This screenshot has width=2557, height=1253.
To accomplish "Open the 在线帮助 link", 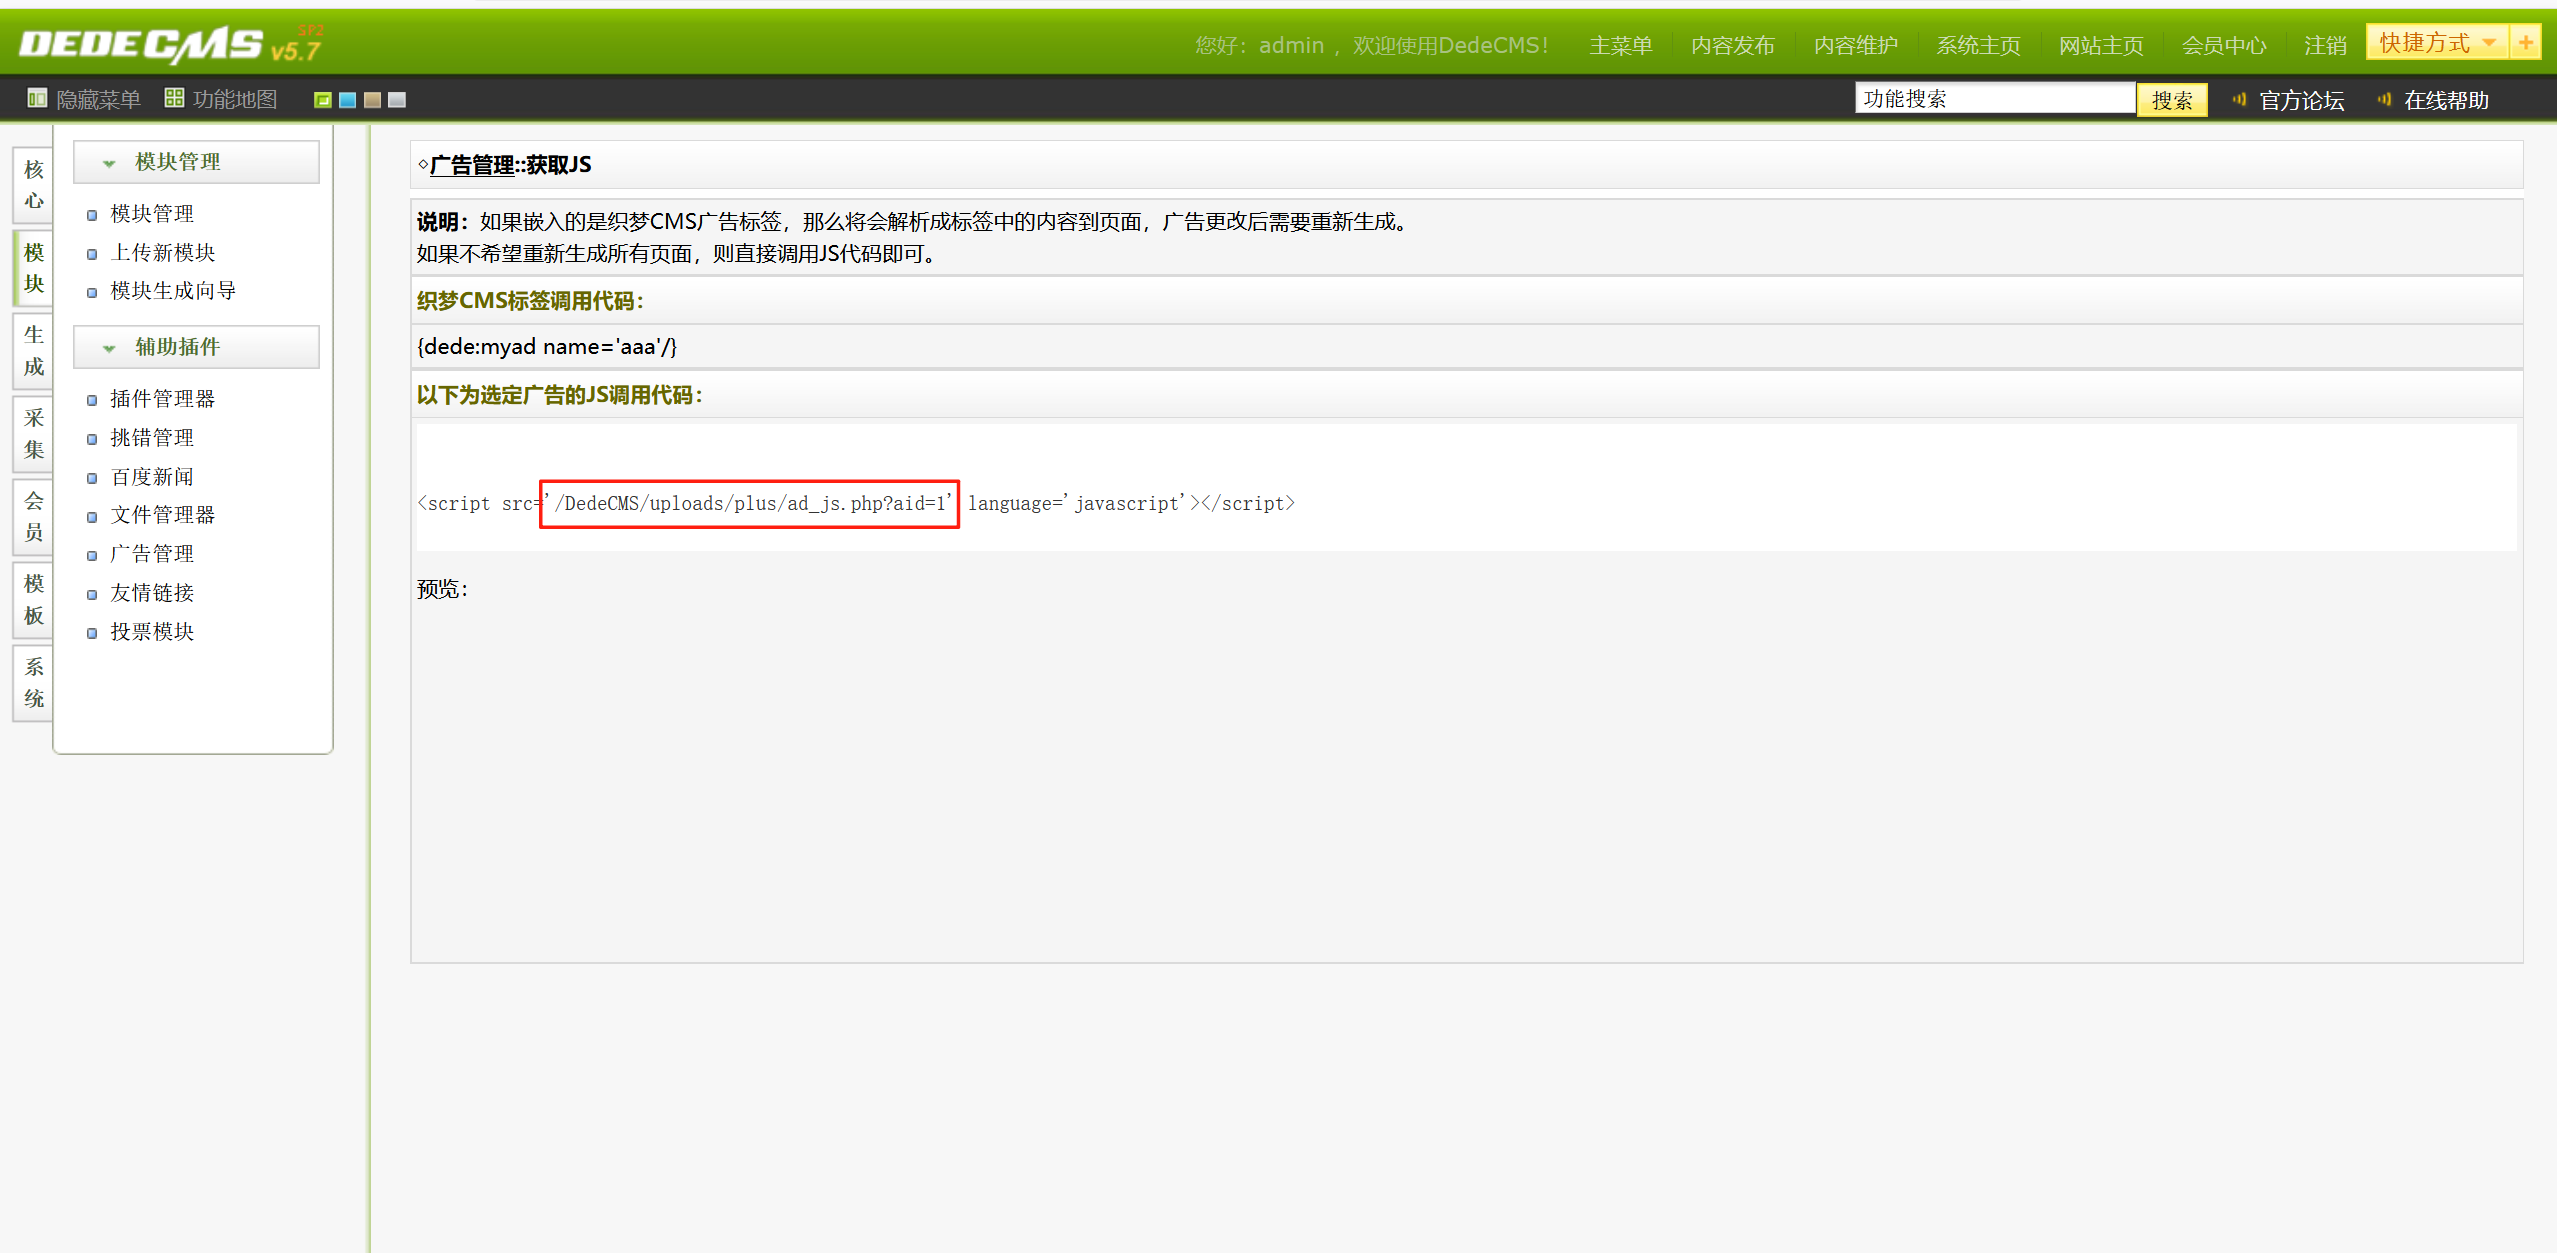I will 2446,100.
